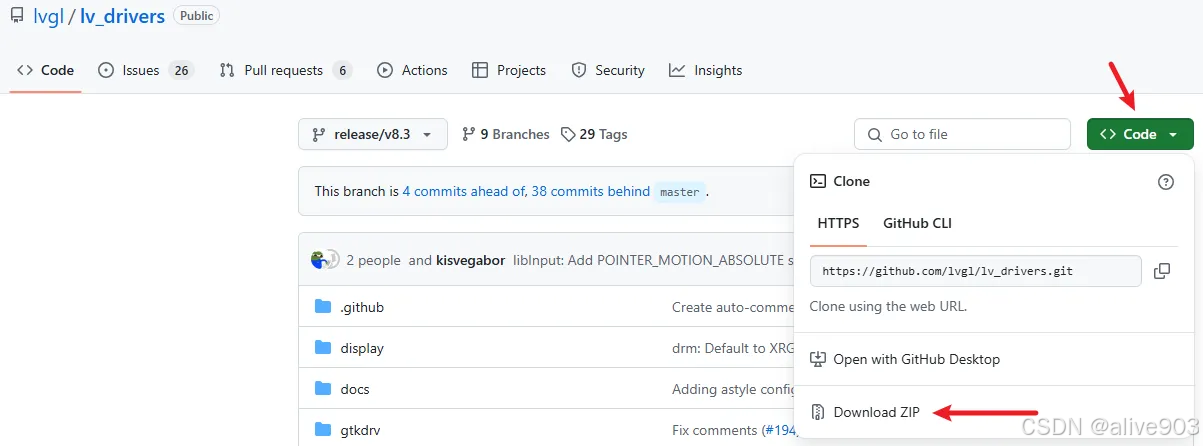Click the GitHub Desktop download icon
Image resolution: width=1203 pixels, height=446 pixels.
click(x=817, y=359)
